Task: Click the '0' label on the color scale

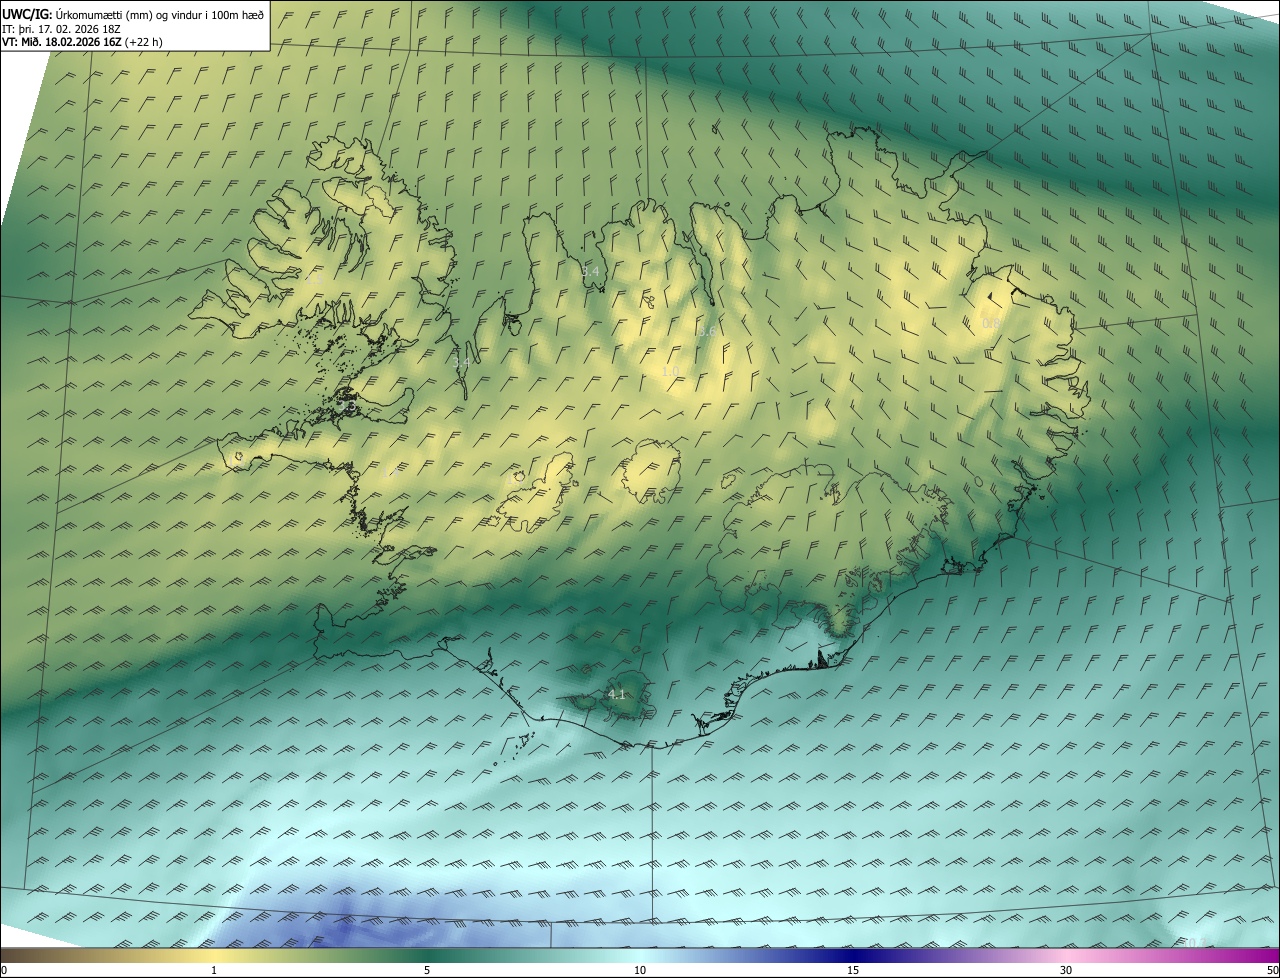Action: 4,971
